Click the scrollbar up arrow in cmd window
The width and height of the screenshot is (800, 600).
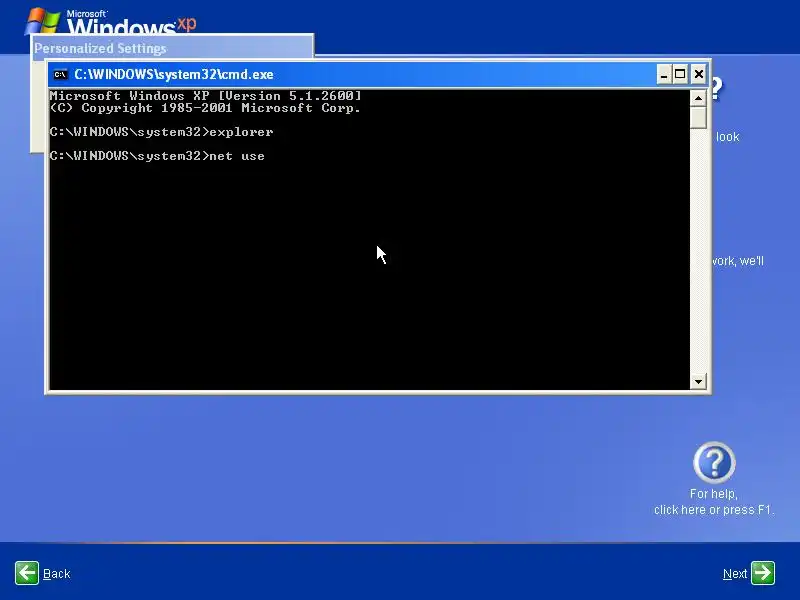click(x=698, y=98)
